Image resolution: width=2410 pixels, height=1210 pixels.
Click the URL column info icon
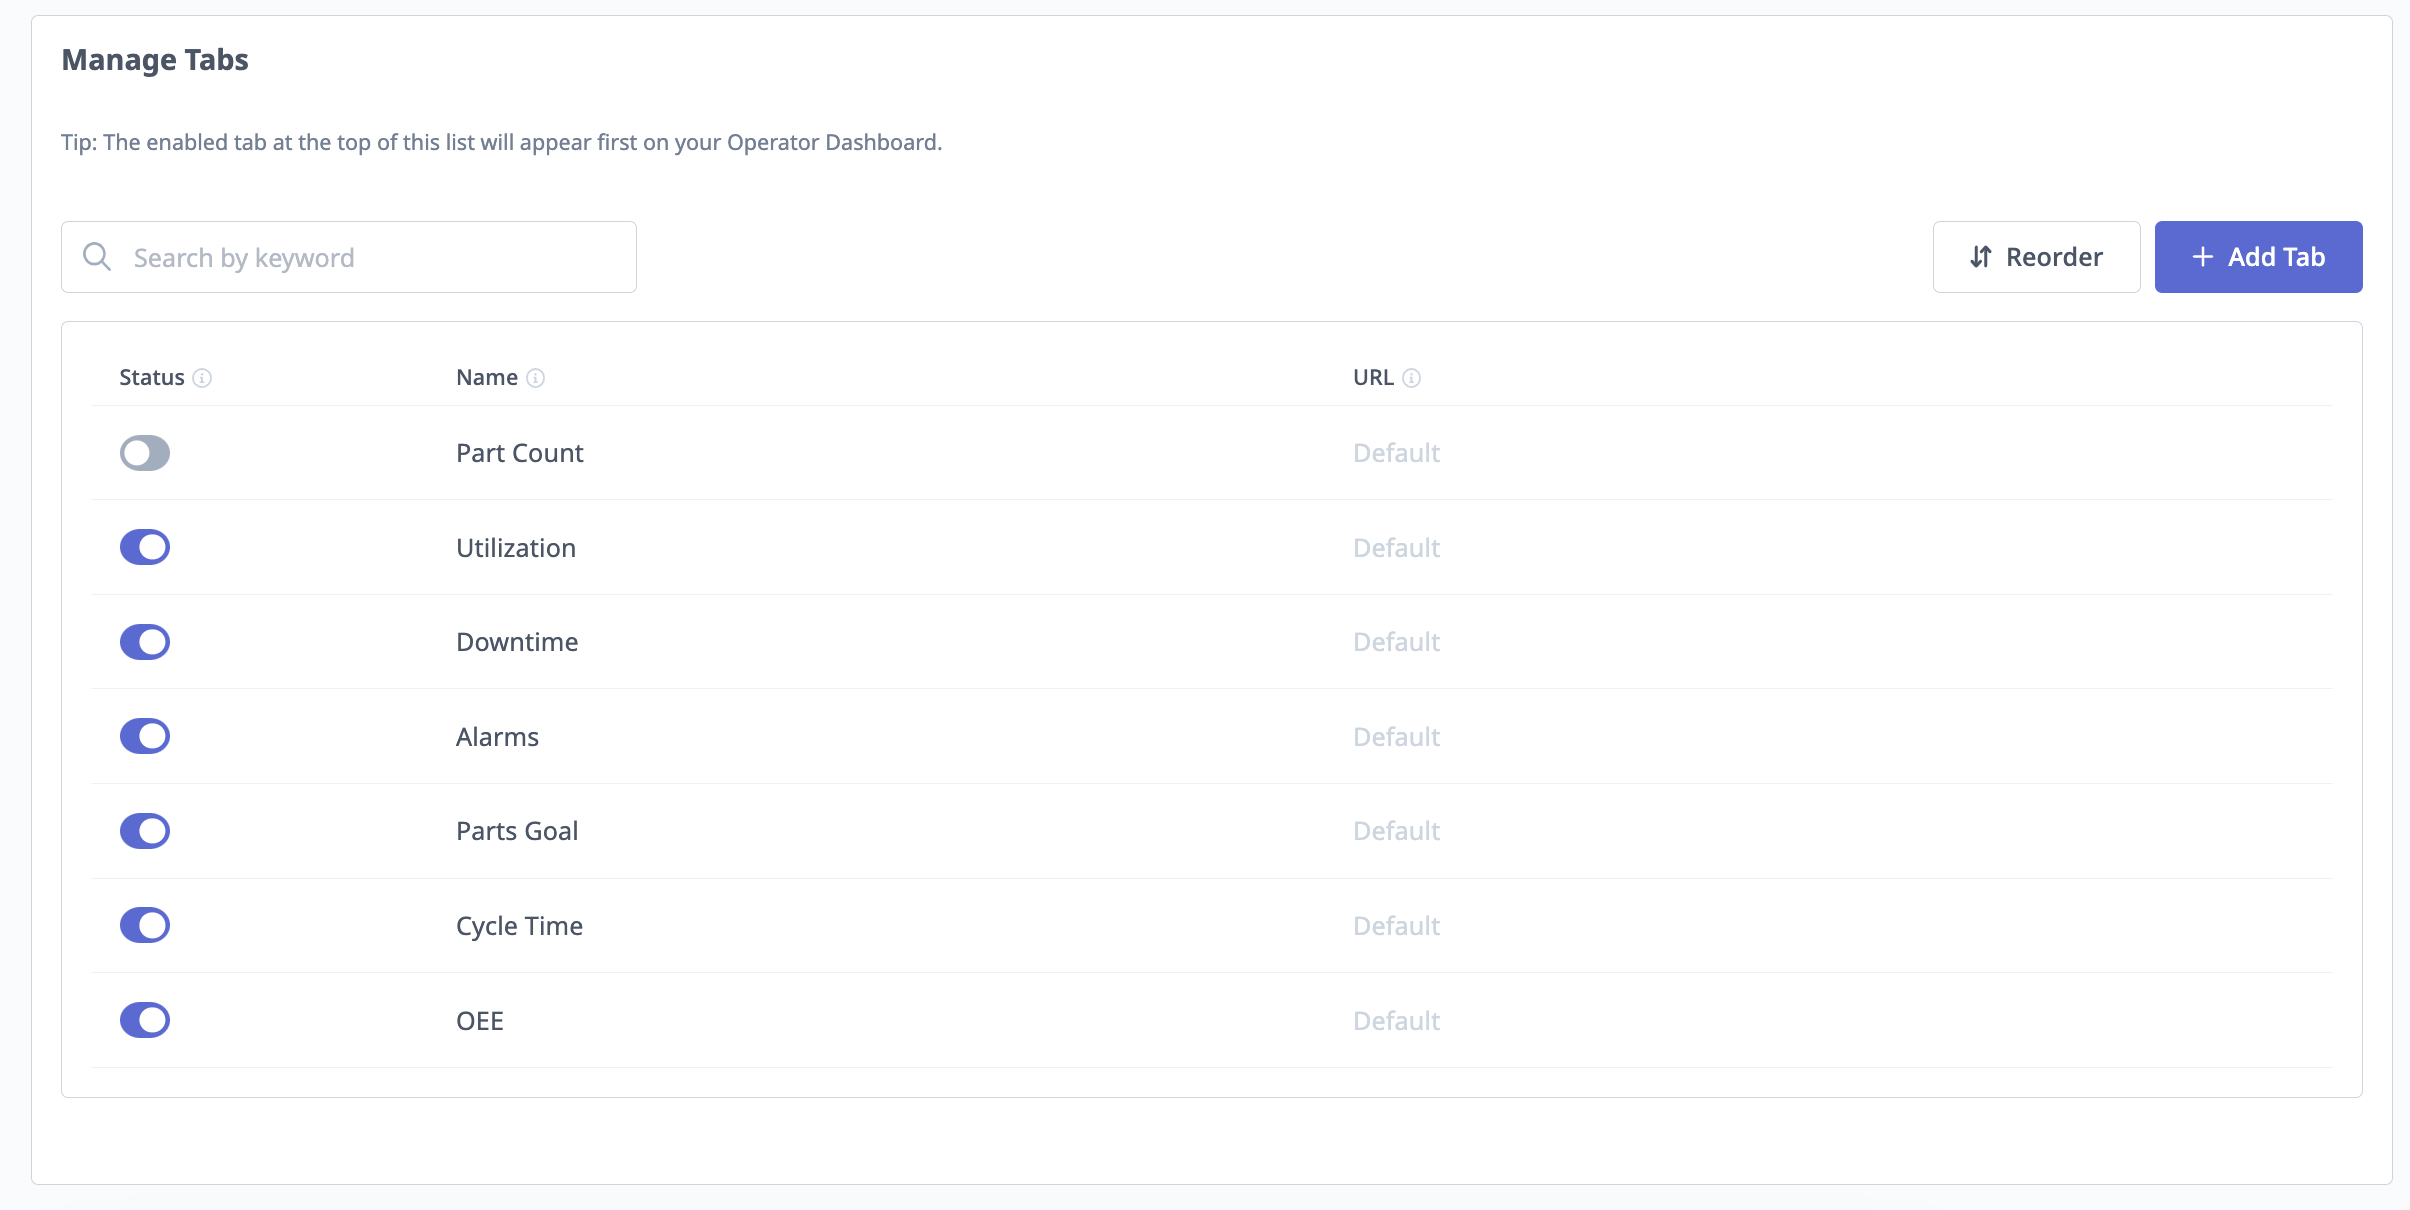[x=1412, y=378]
